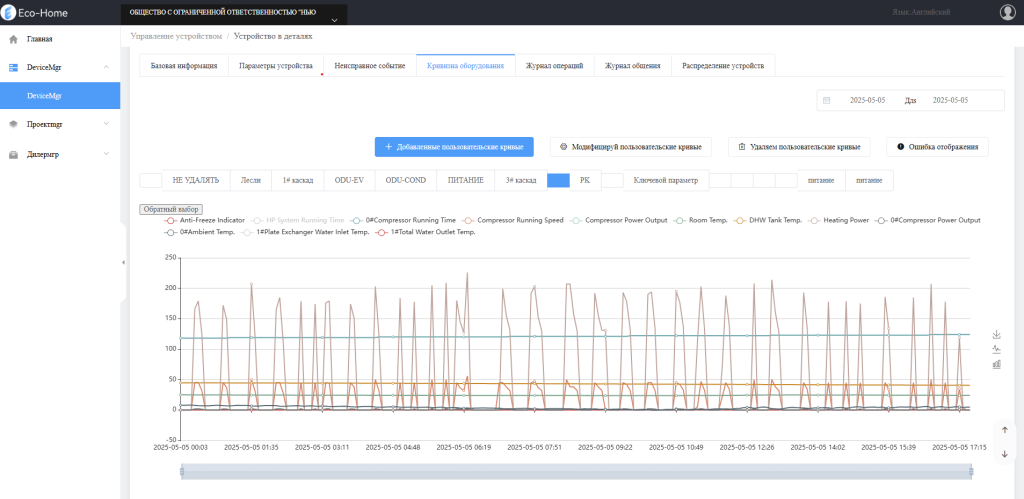This screenshot has height=499, width=1024.
Task: Click the home icon beside Главная
Action: 13,39
